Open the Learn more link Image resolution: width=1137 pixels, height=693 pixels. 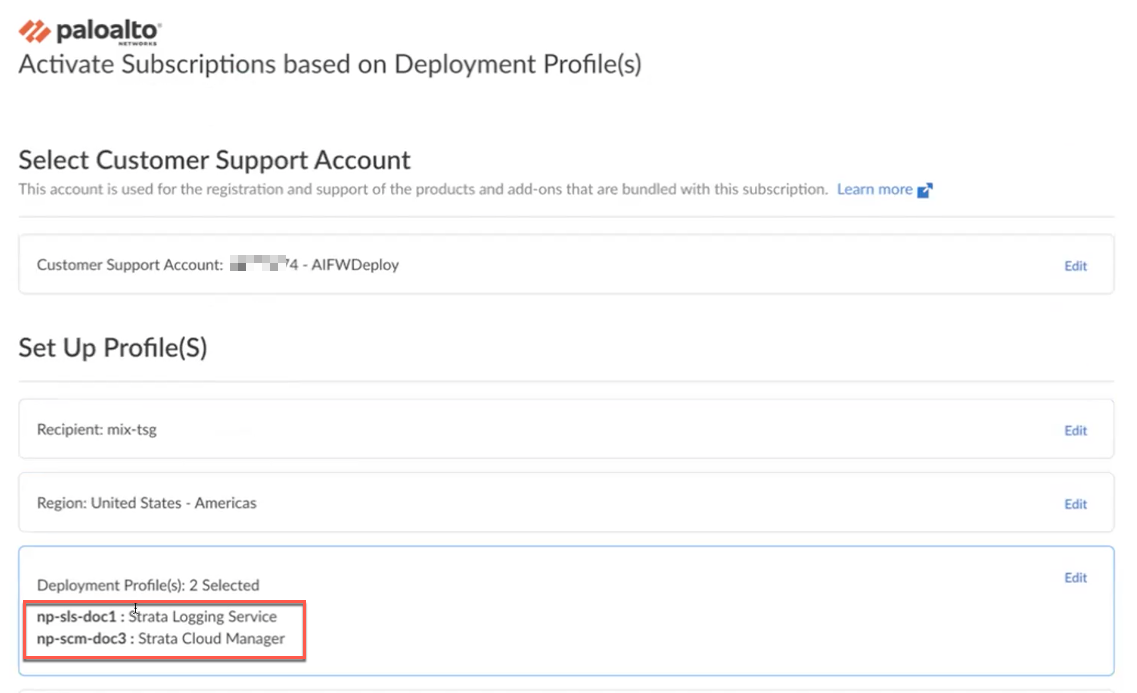coord(874,189)
